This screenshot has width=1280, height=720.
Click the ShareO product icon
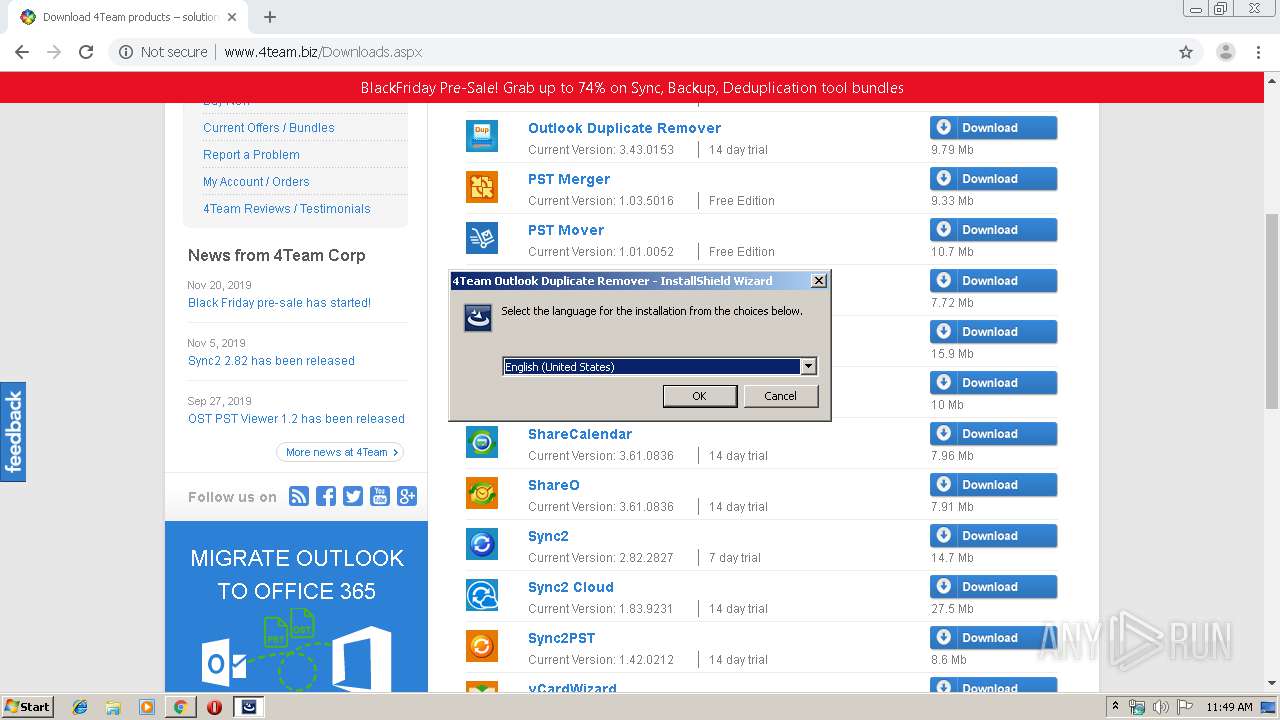482,493
